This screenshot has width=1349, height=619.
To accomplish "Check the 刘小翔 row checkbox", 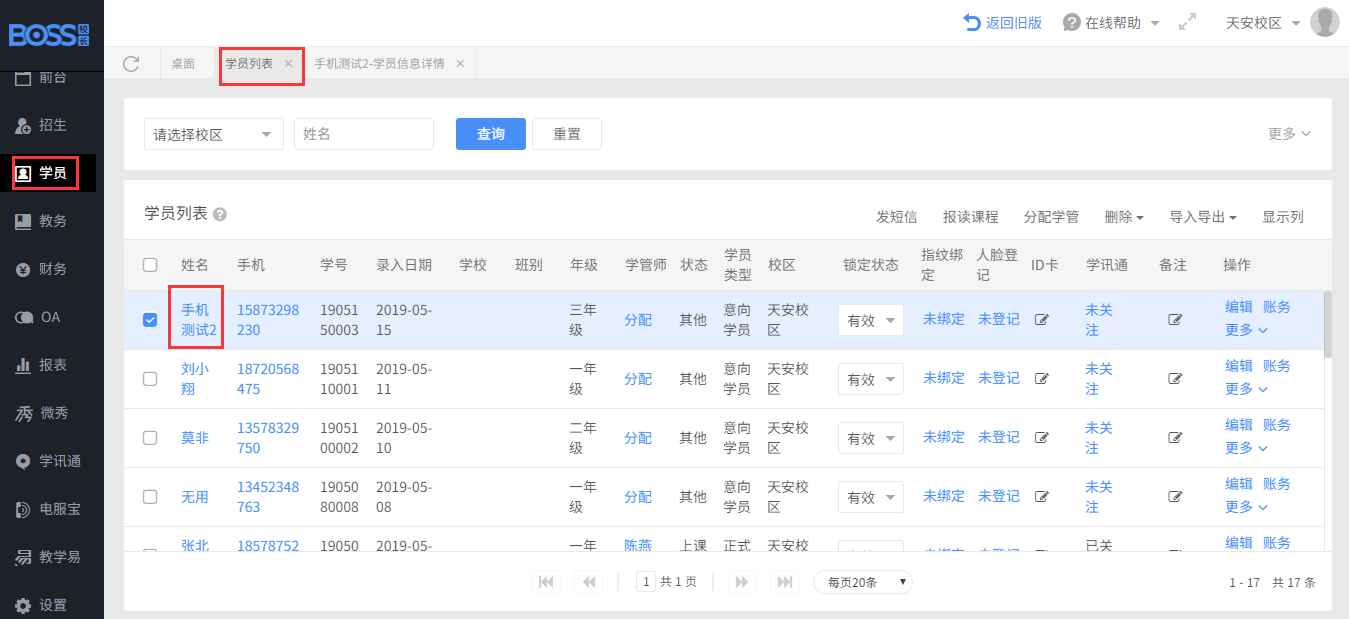I will [150, 379].
